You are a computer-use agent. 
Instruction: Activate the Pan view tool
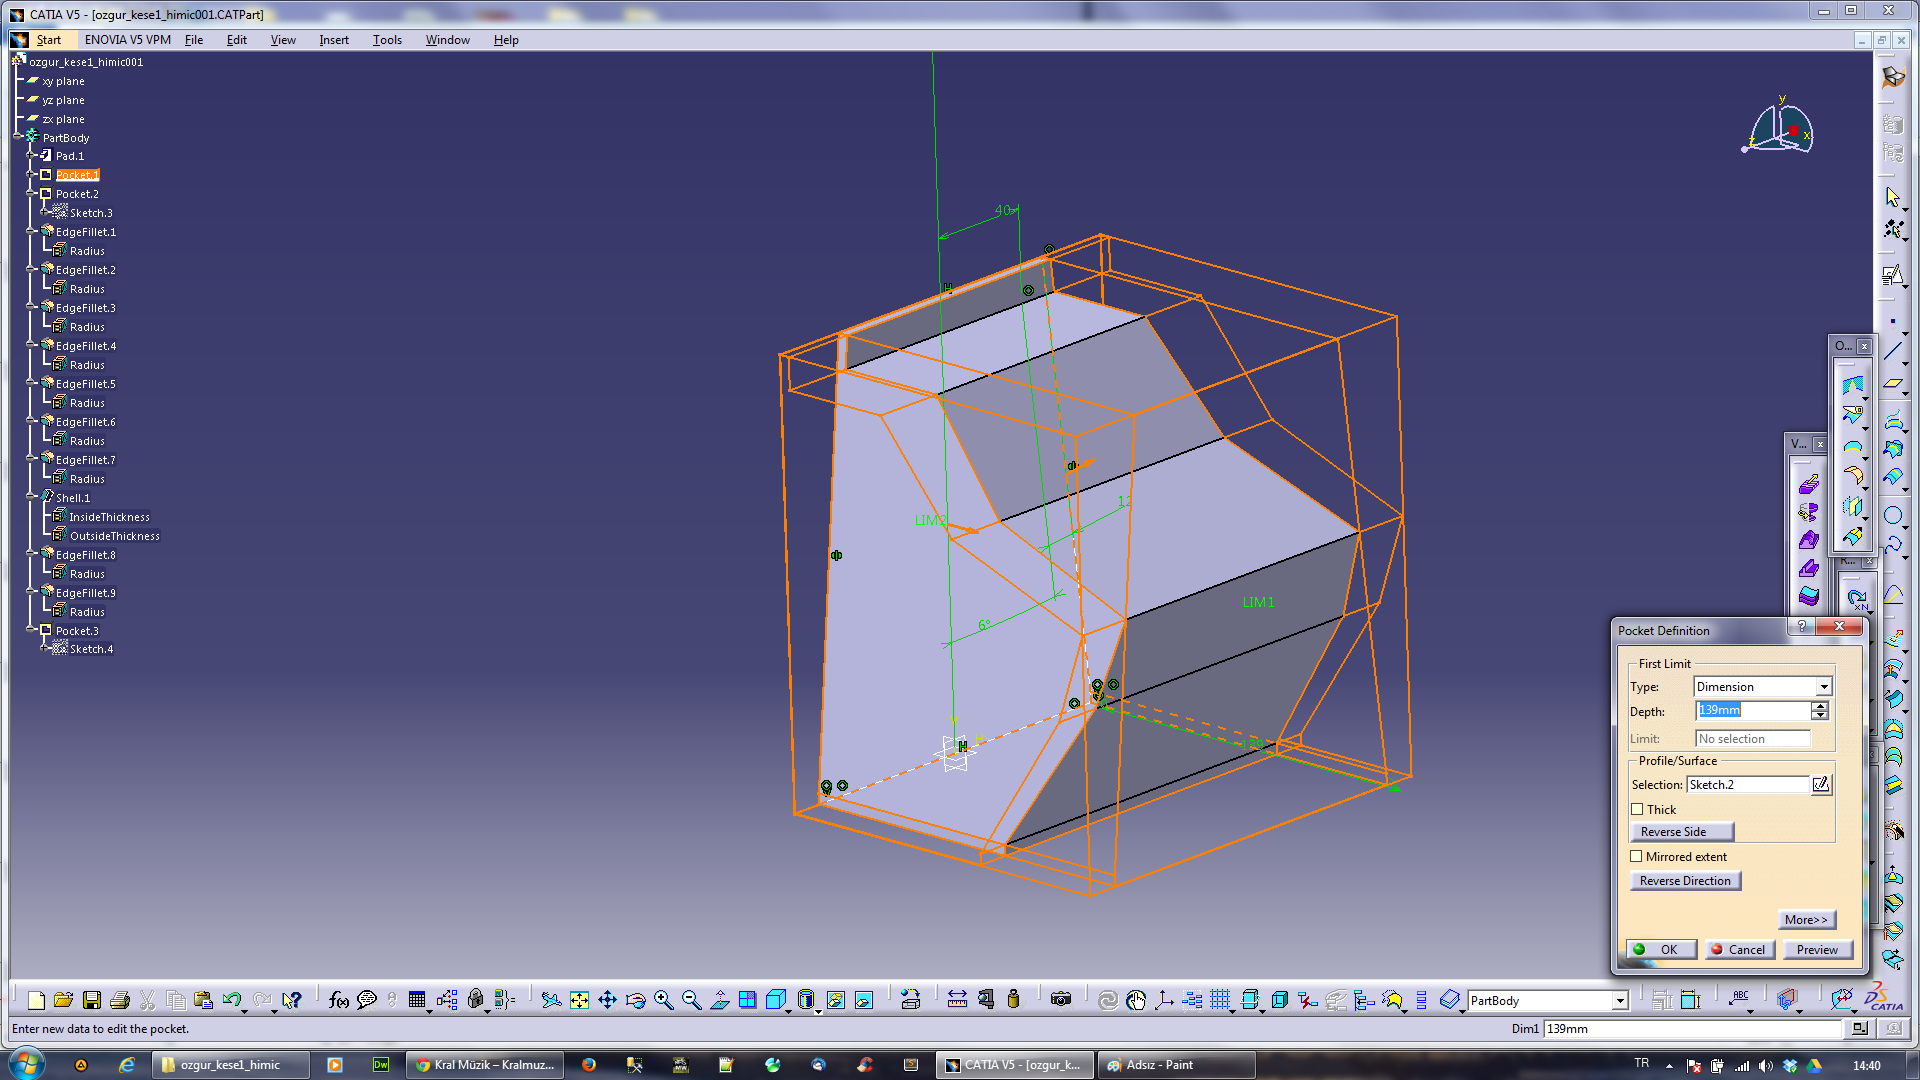[607, 1000]
